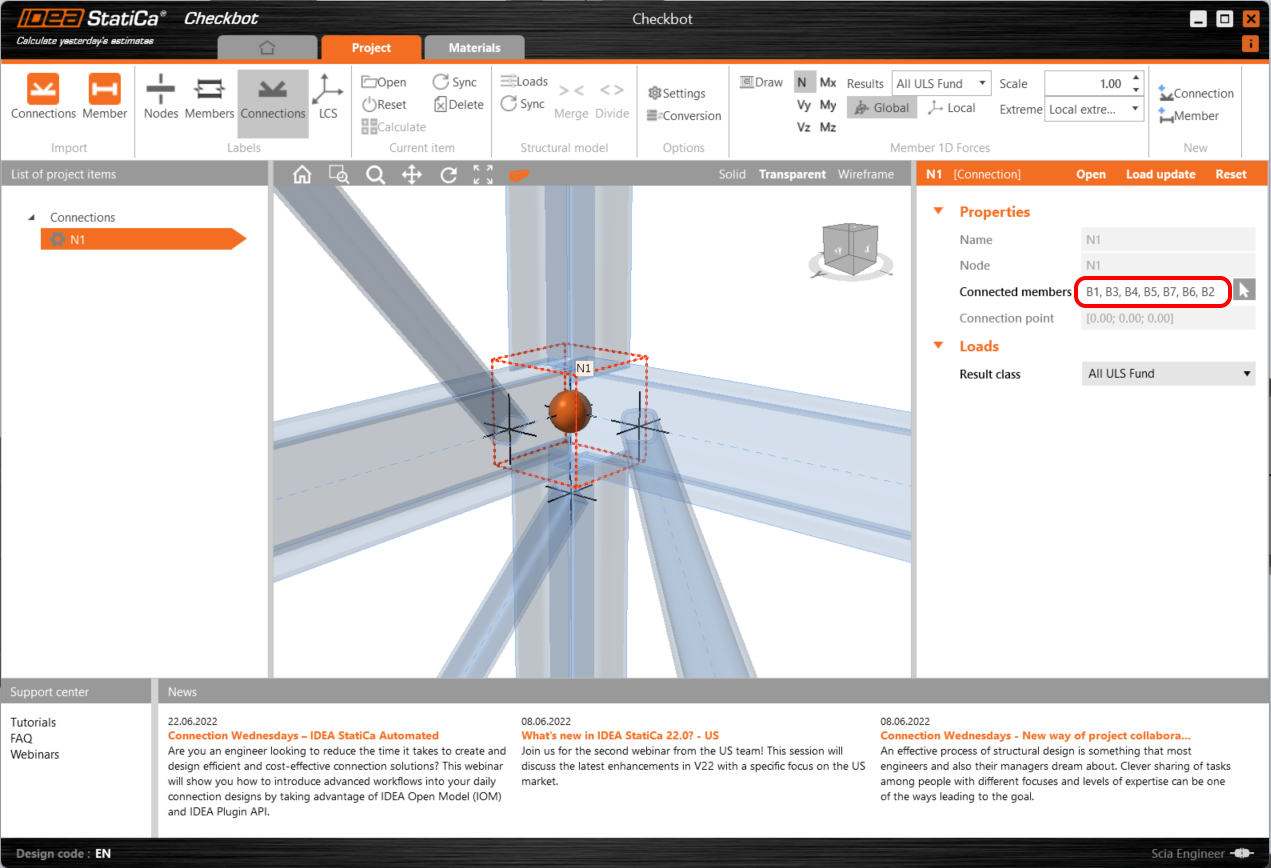Open the Tutorials link in Support center
This screenshot has width=1271, height=868.
point(33,722)
